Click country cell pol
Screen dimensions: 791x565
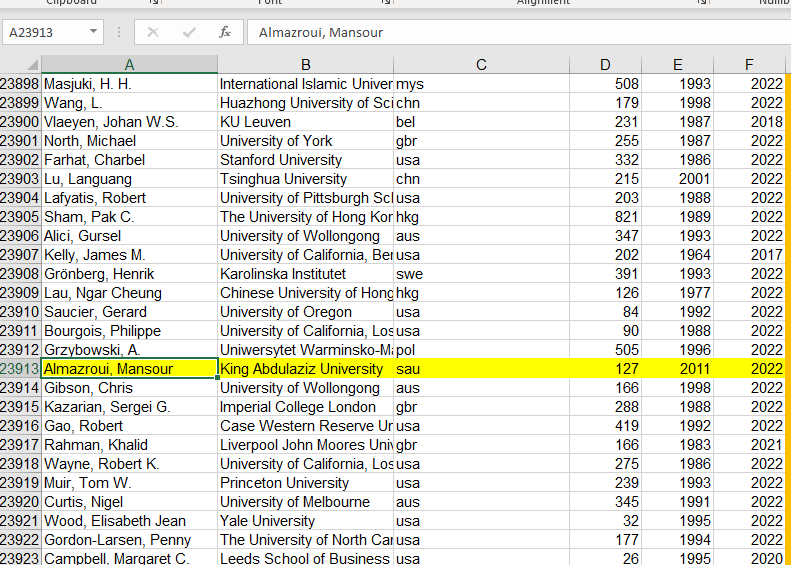coord(481,350)
